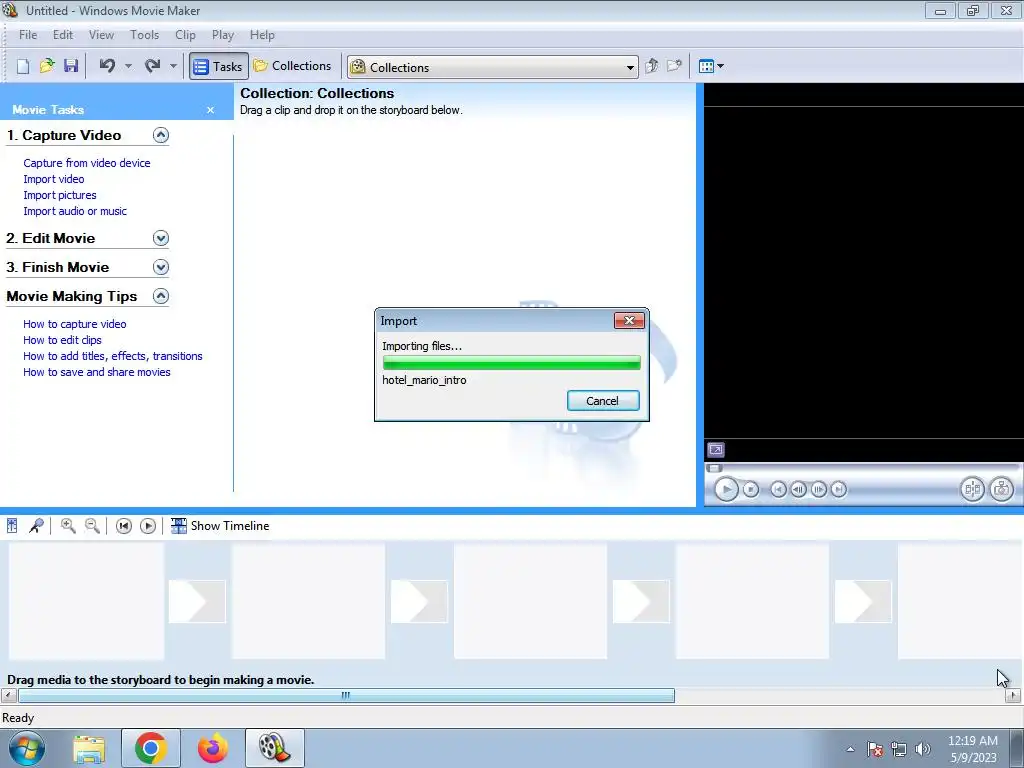1024x768 pixels.
Task: Open the File menu
Action: [x=28, y=35]
